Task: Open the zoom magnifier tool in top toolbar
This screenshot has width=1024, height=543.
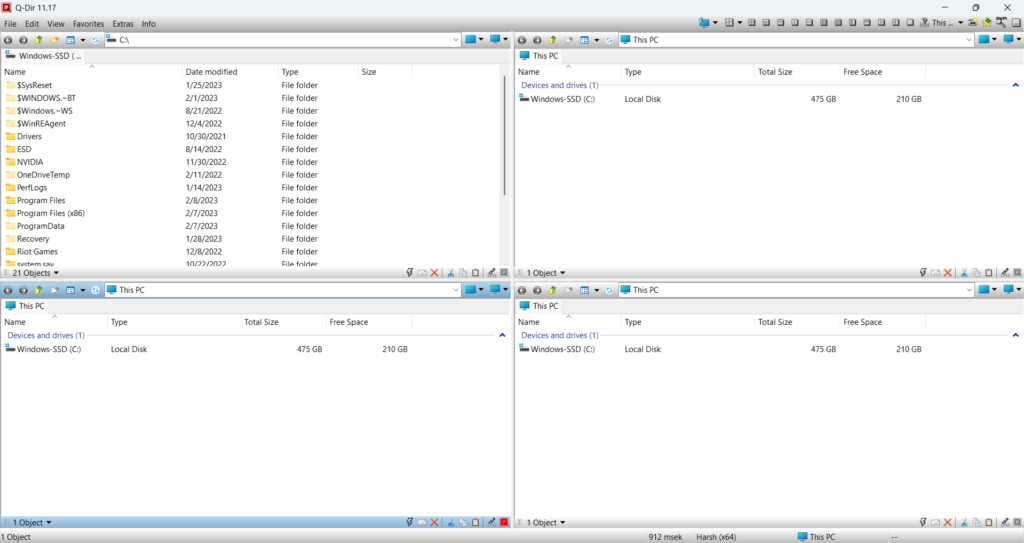Action: [x=1000, y=22]
